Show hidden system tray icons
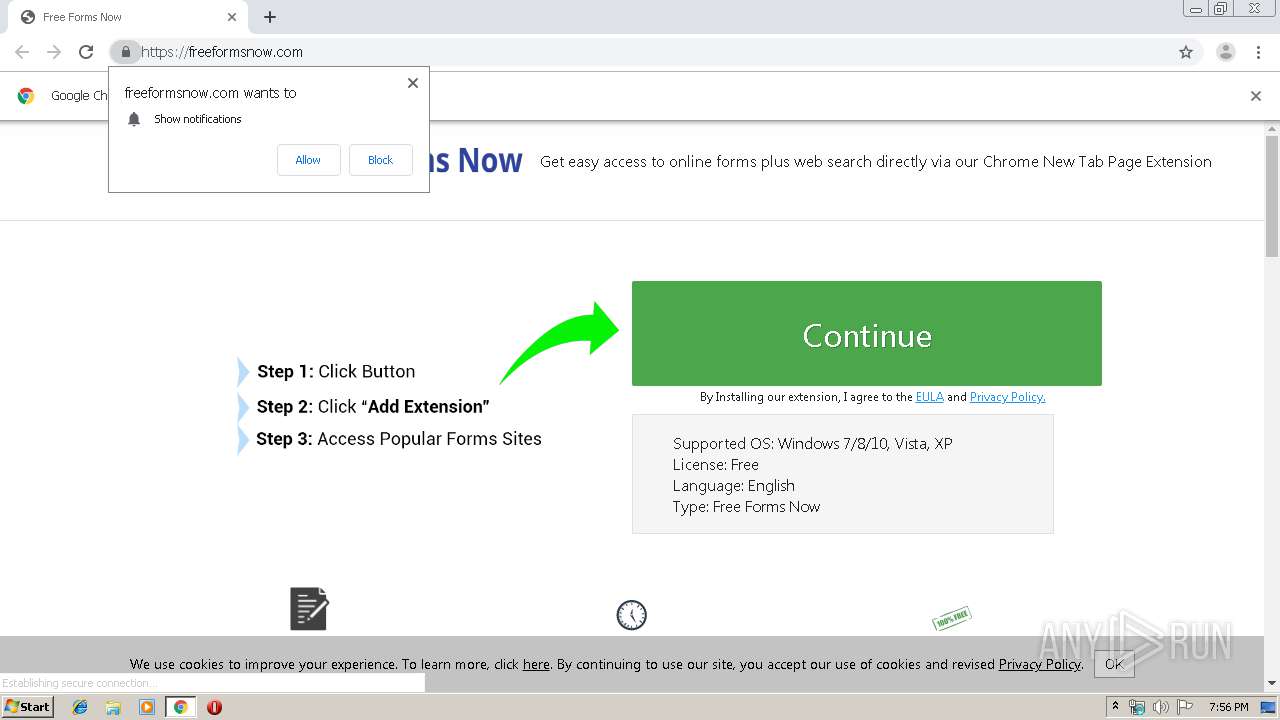 pyautogui.click(x=1115, y=707)
